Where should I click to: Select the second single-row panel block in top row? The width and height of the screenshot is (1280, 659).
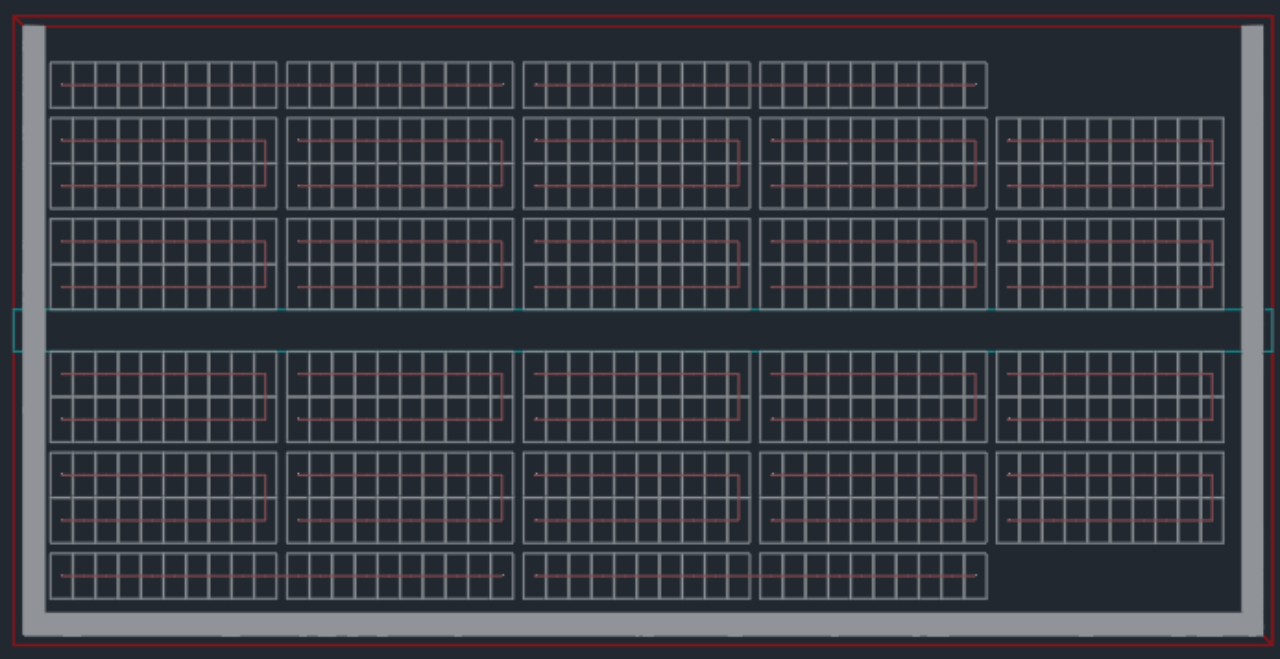(400, 85)
